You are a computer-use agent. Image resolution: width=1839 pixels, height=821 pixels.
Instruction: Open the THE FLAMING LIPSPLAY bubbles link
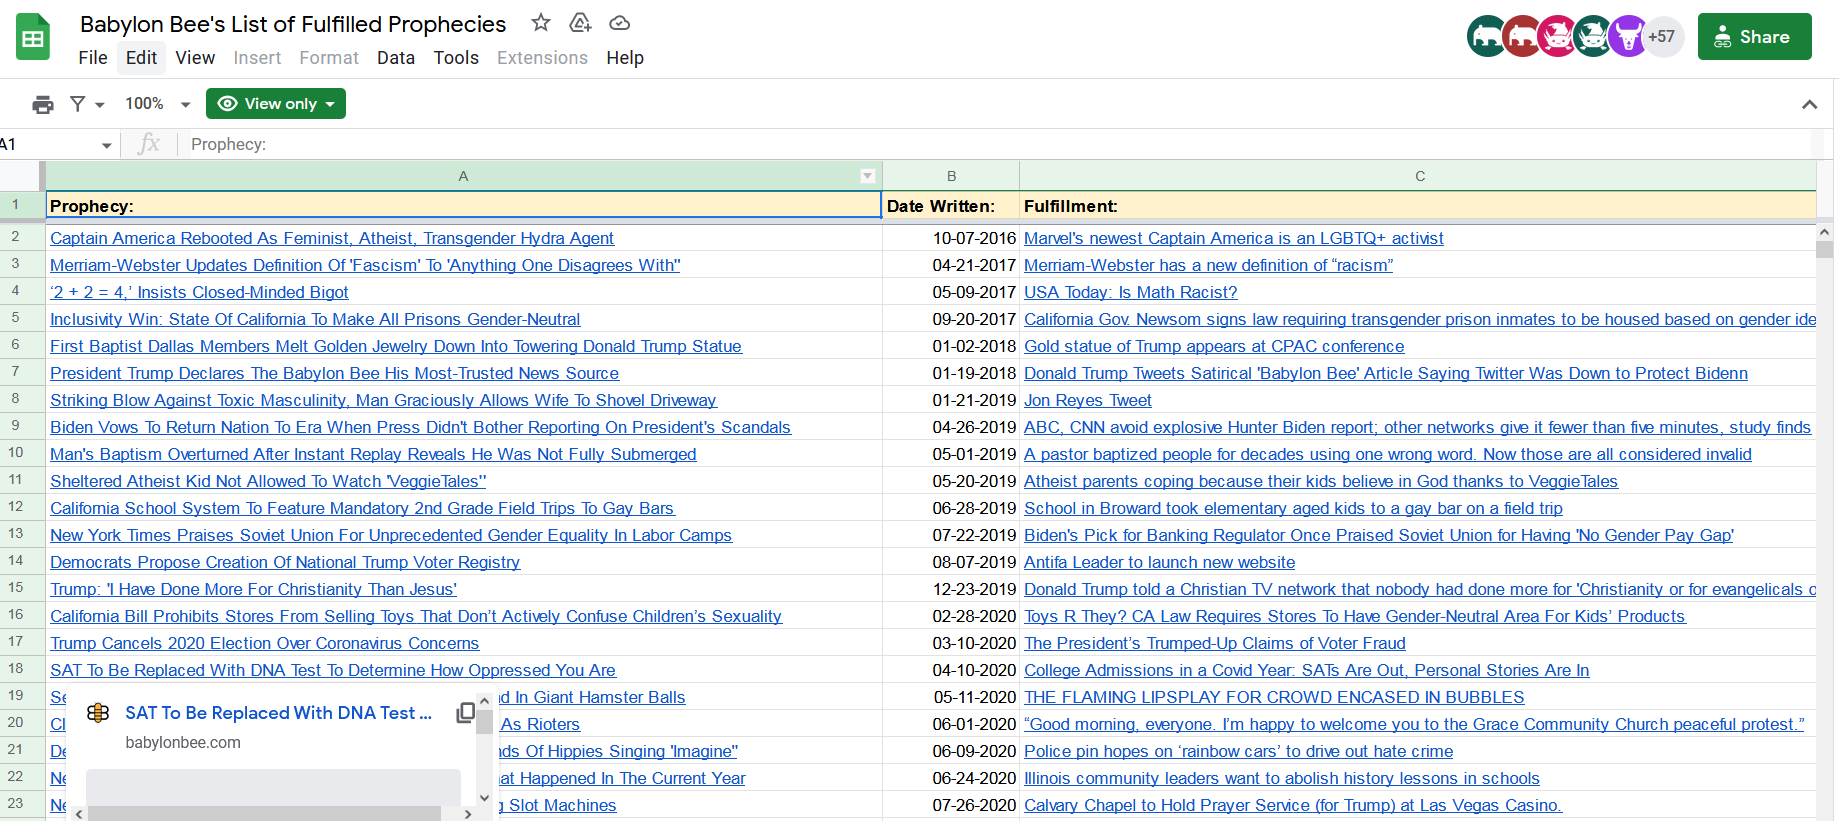(x=1274, y=697)
